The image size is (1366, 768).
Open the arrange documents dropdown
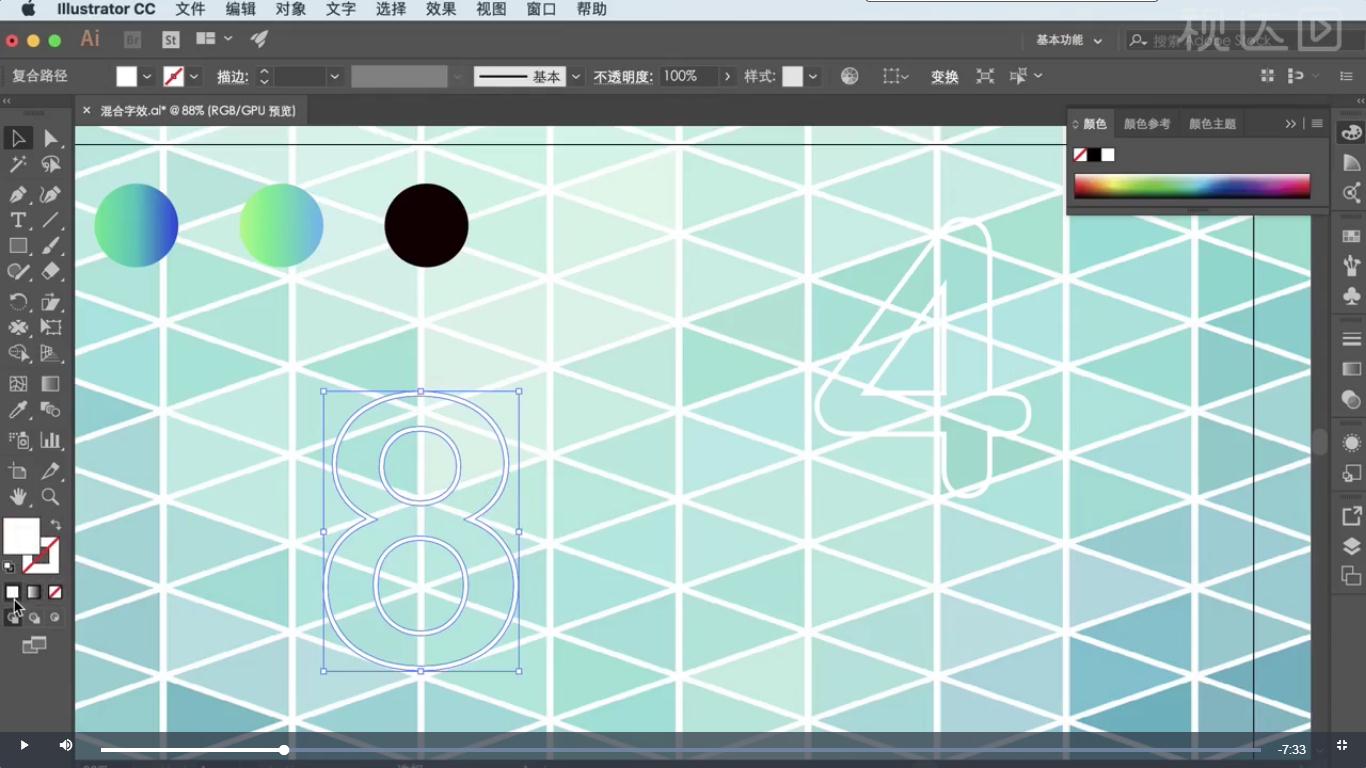click(x=215, y=39)
